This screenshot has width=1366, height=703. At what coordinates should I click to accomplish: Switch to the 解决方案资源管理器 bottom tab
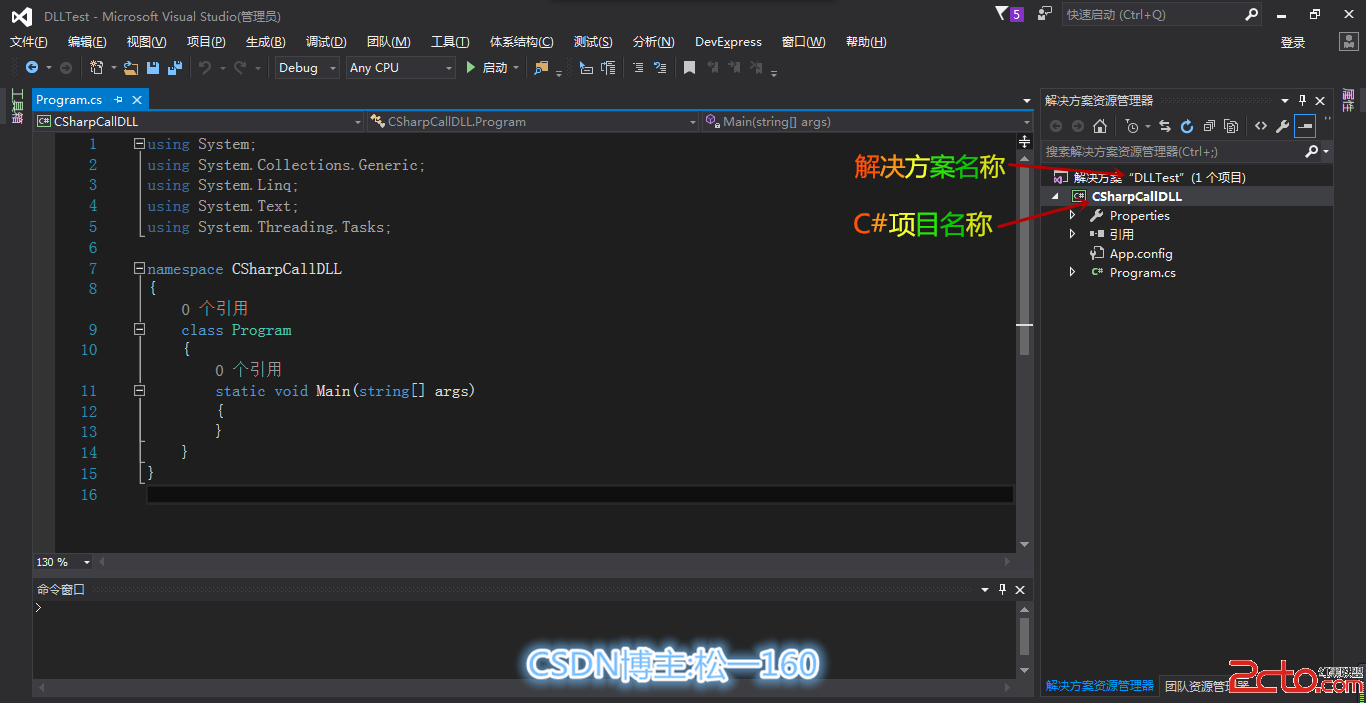tap(1100, 686)
